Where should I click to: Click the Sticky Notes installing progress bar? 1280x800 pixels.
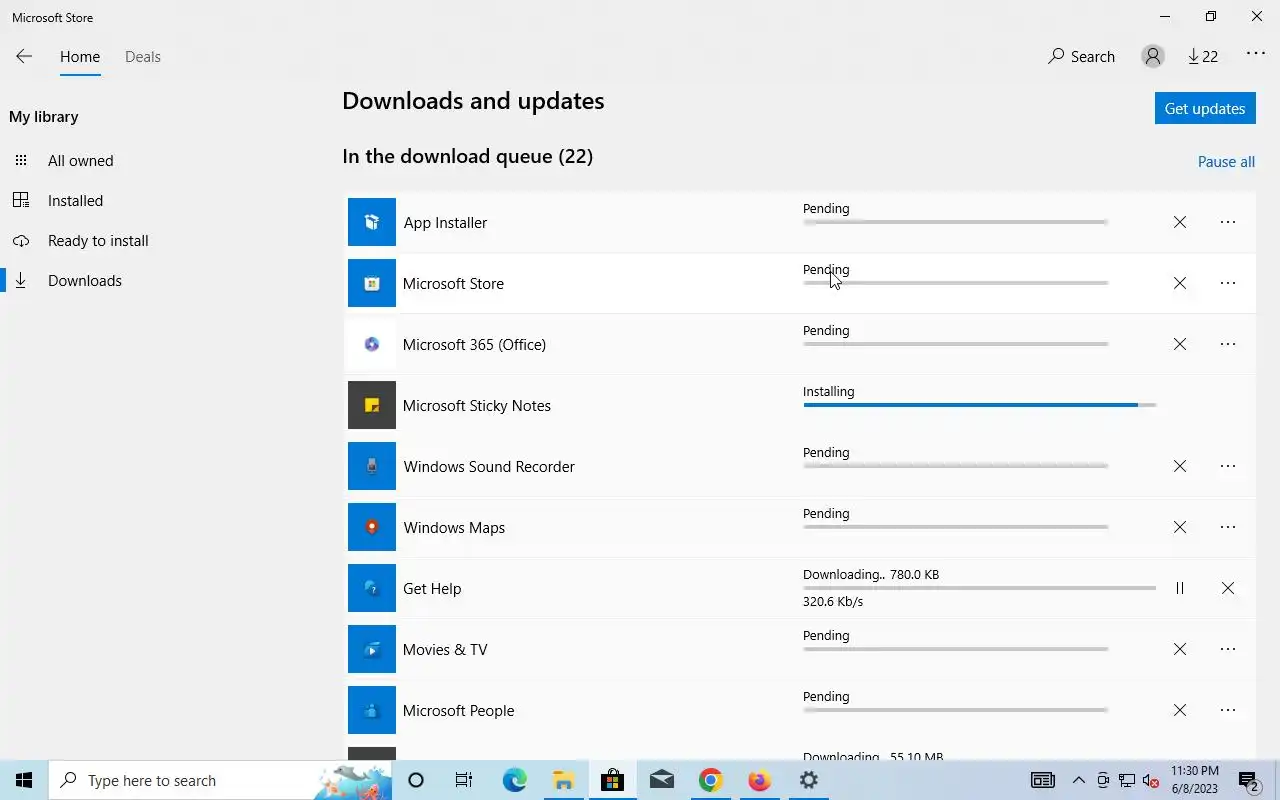pyautogui.click(x=980, y=405)
